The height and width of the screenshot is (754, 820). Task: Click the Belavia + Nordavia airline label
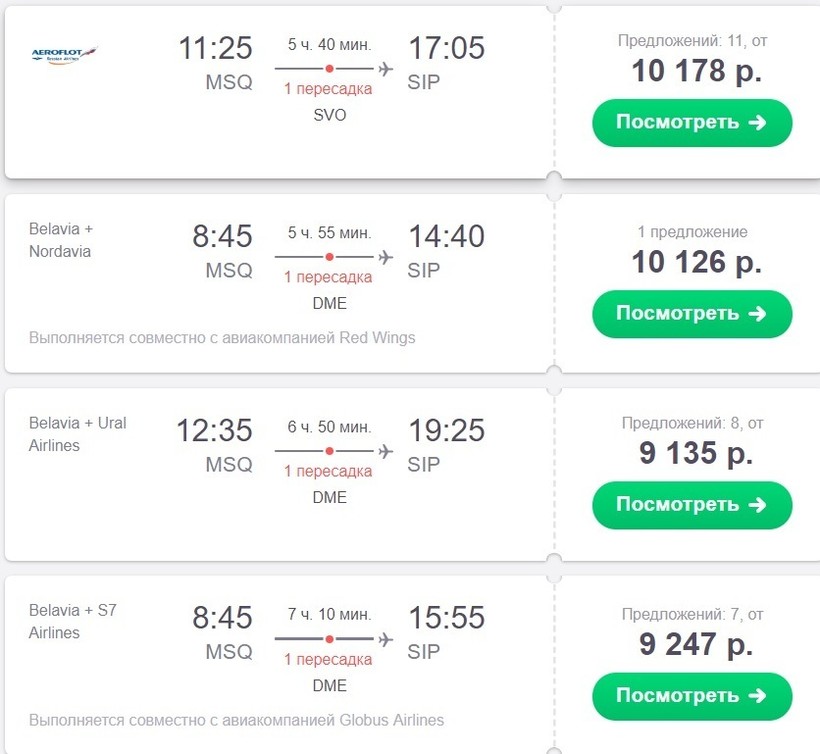coord(60,240)
